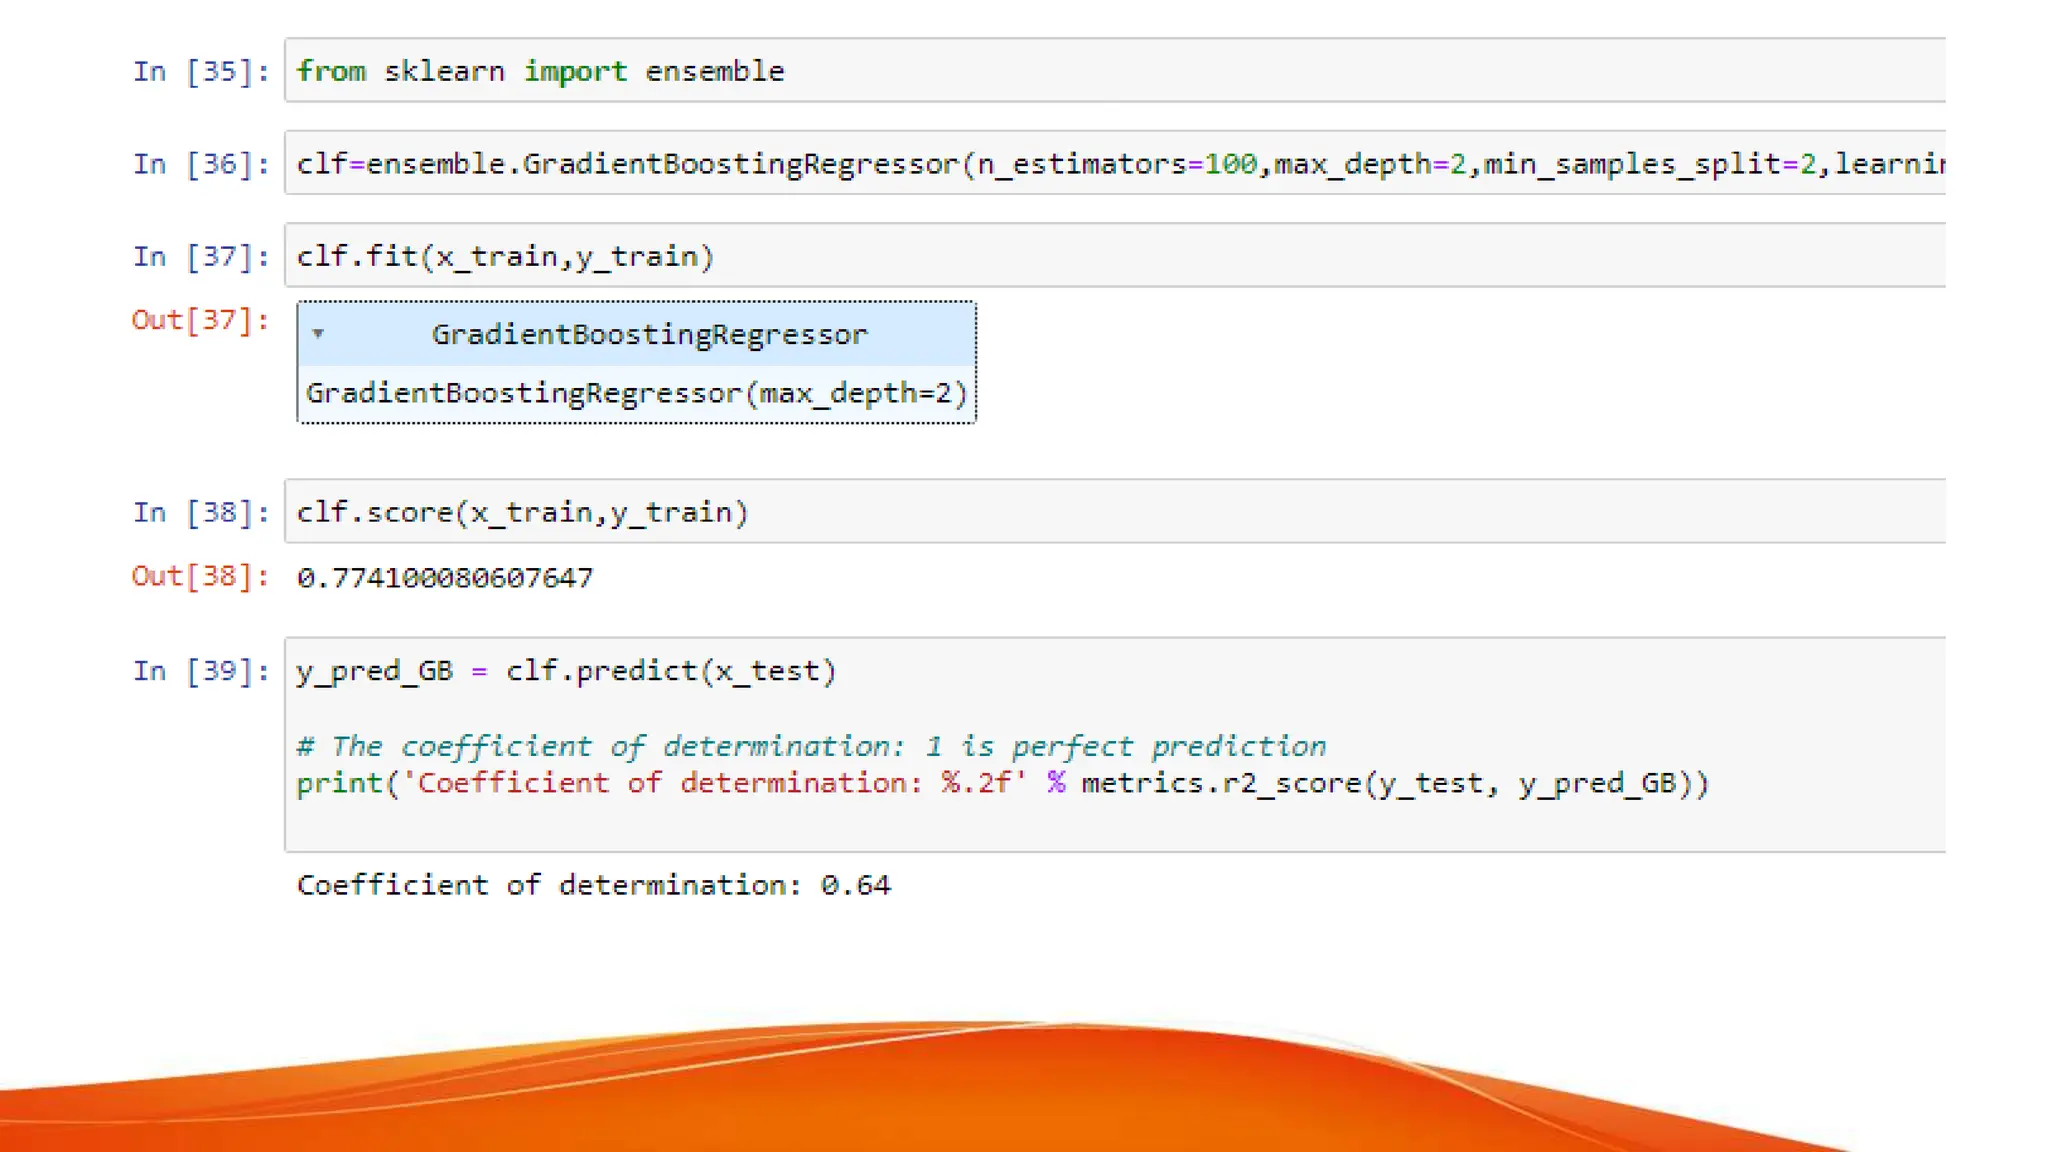2048x1152 pixels.
Task: Click the 0.774100080607647 score output
Action: (445, 578)
